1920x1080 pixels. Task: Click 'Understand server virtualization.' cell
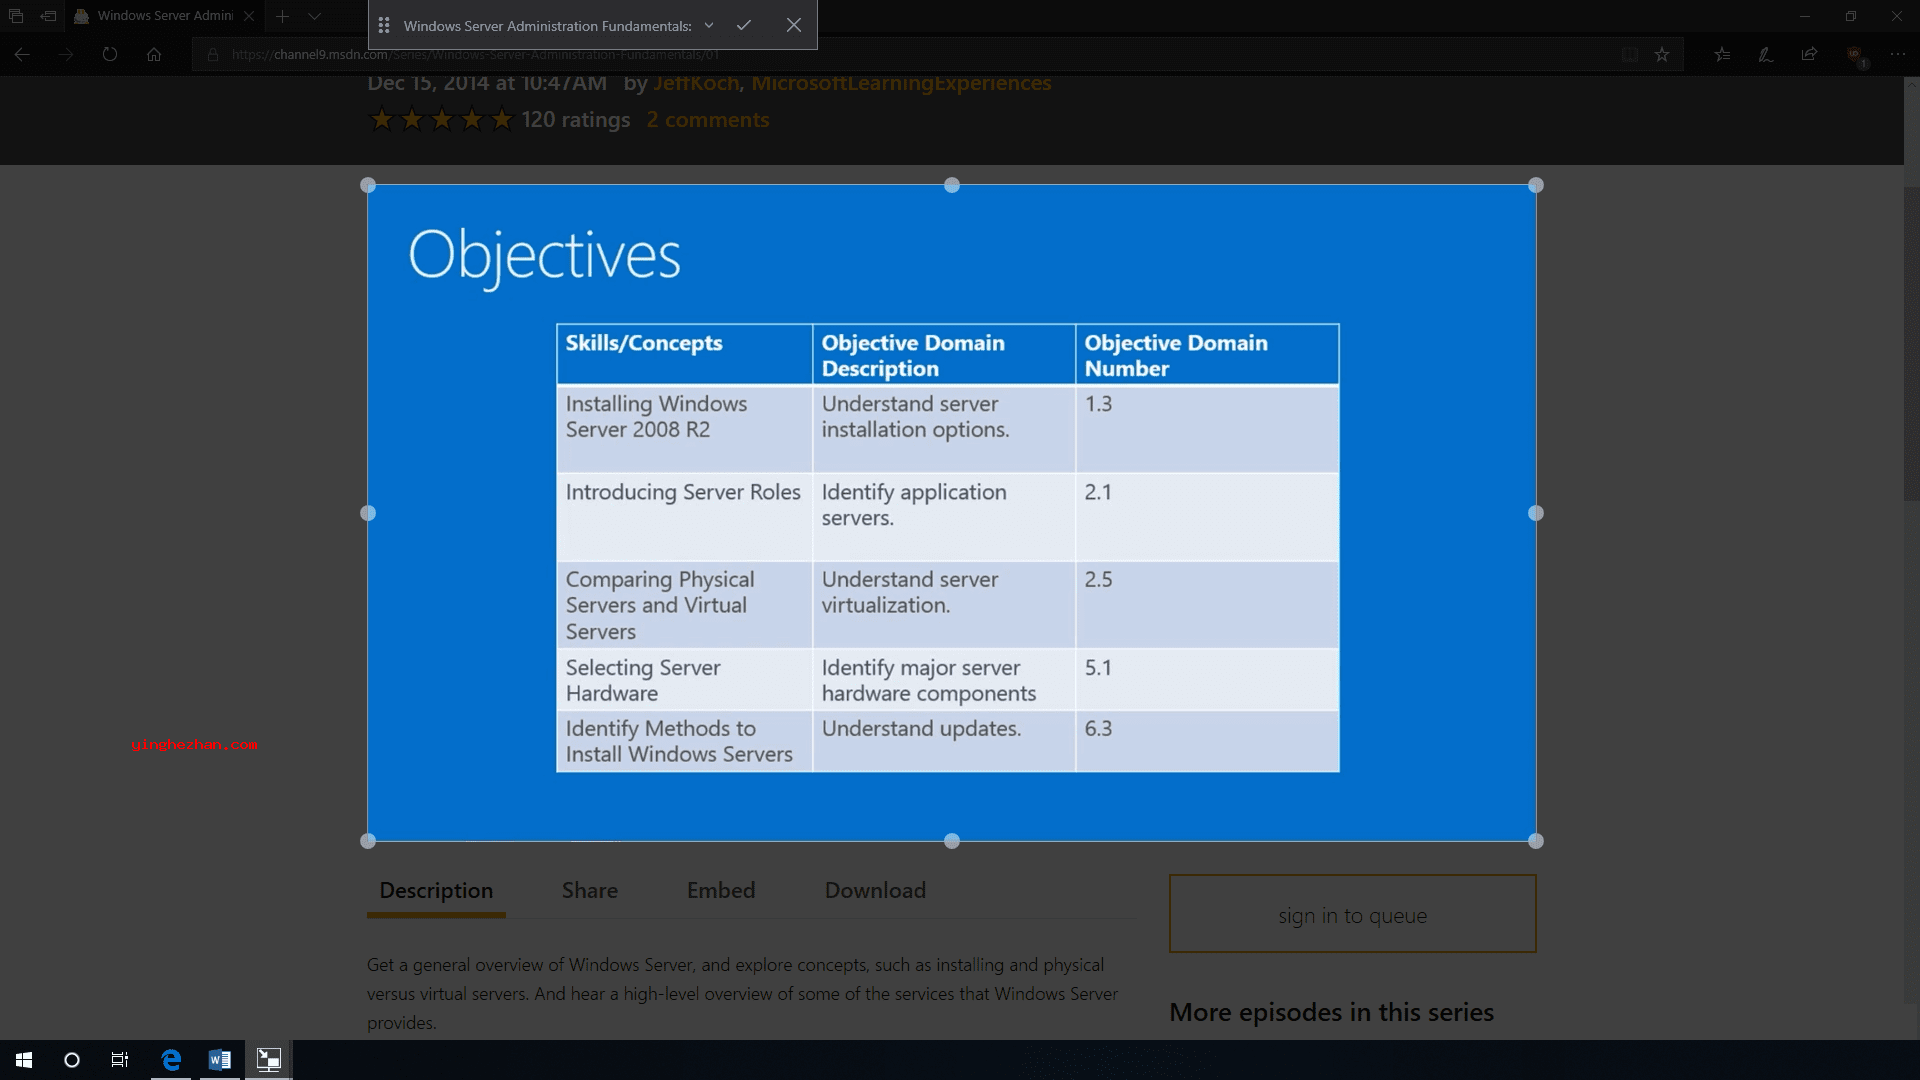[944, 605]
